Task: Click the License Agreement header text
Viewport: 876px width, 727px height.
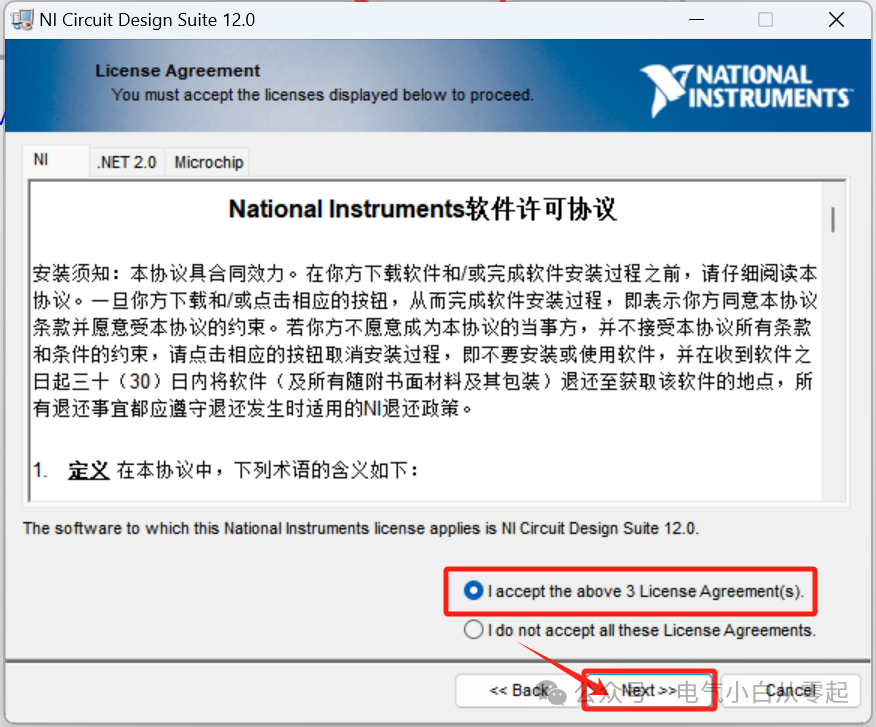Action: (x=177, y=71)
